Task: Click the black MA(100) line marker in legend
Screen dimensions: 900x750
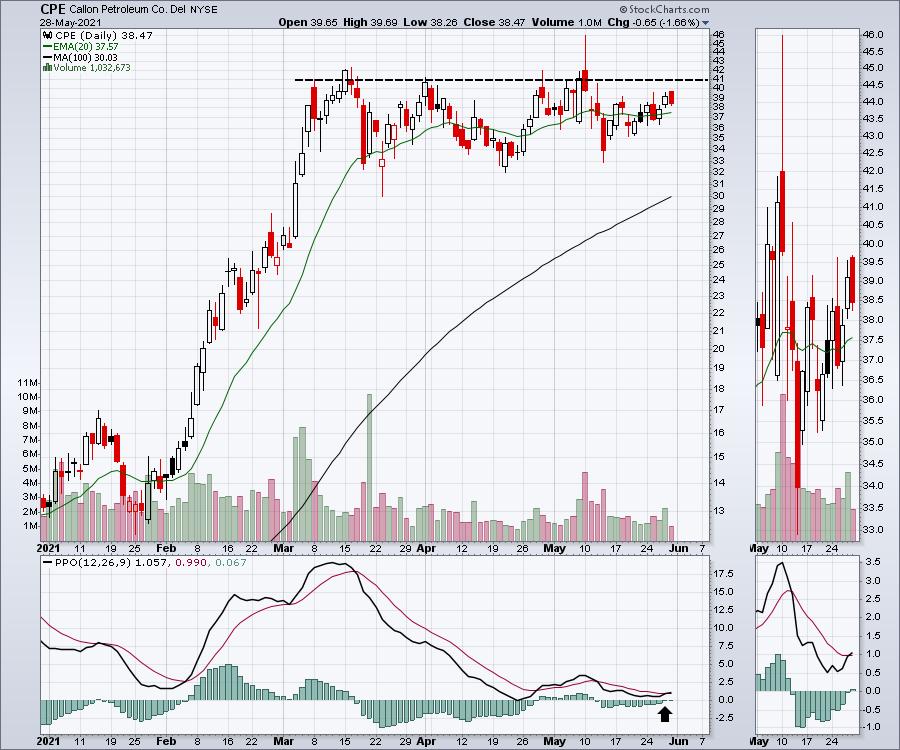Action: 48,57
